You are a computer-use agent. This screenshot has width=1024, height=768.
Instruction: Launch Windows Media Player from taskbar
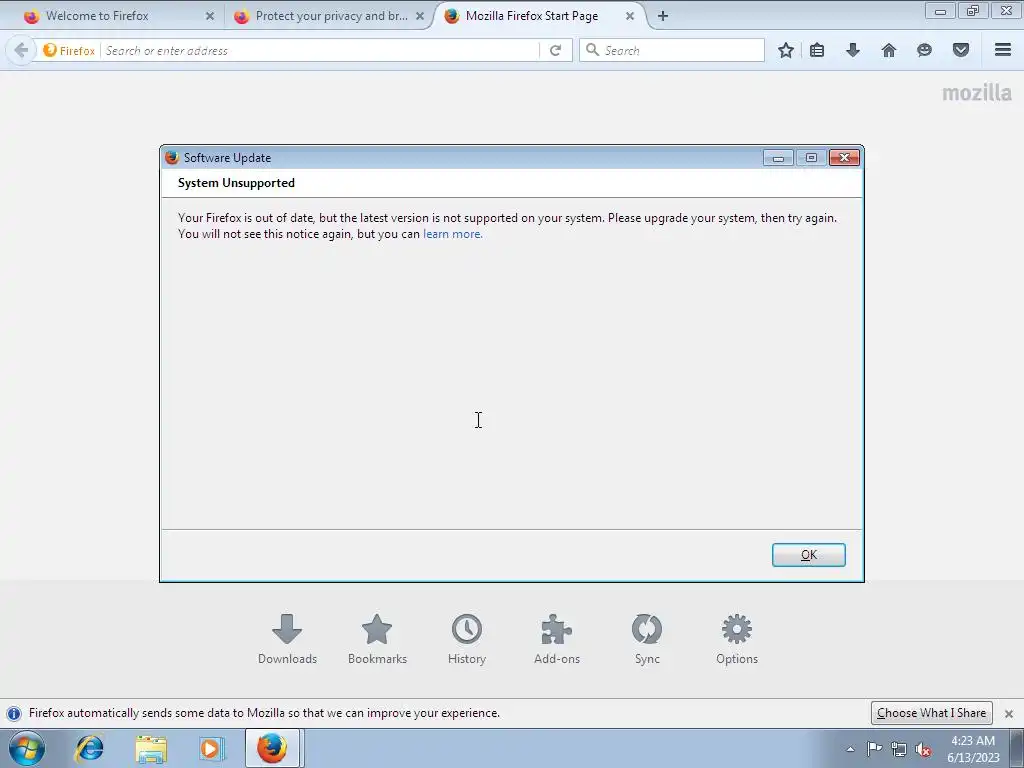(x=211, y=748)
